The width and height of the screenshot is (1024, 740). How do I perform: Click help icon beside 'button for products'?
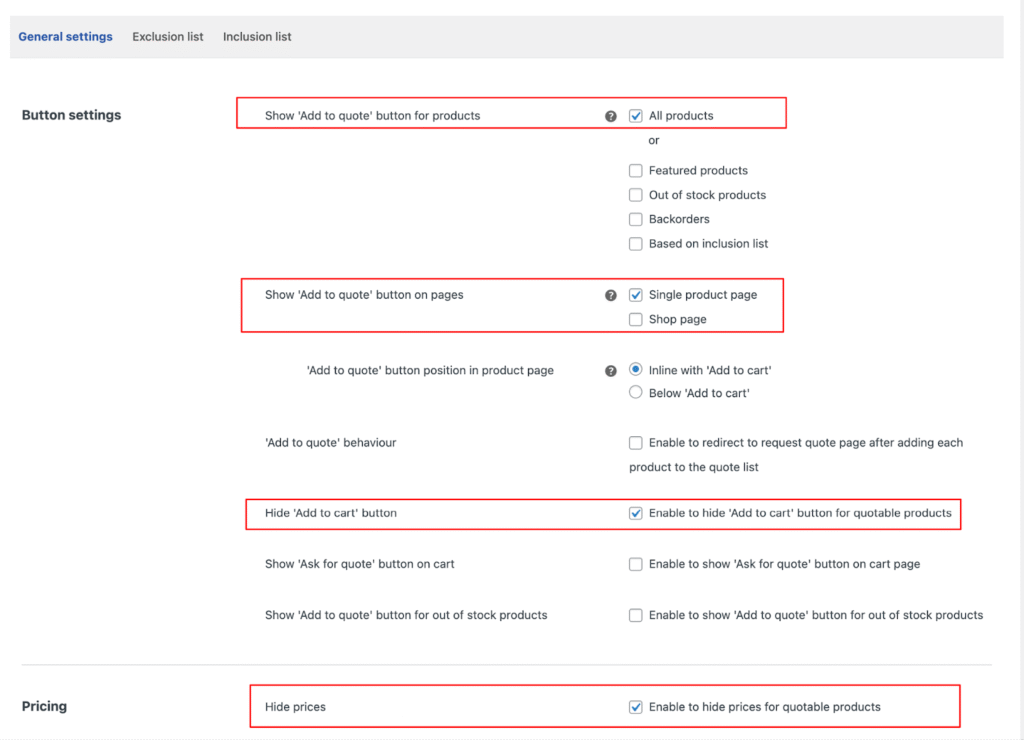[x=611, y=116]
